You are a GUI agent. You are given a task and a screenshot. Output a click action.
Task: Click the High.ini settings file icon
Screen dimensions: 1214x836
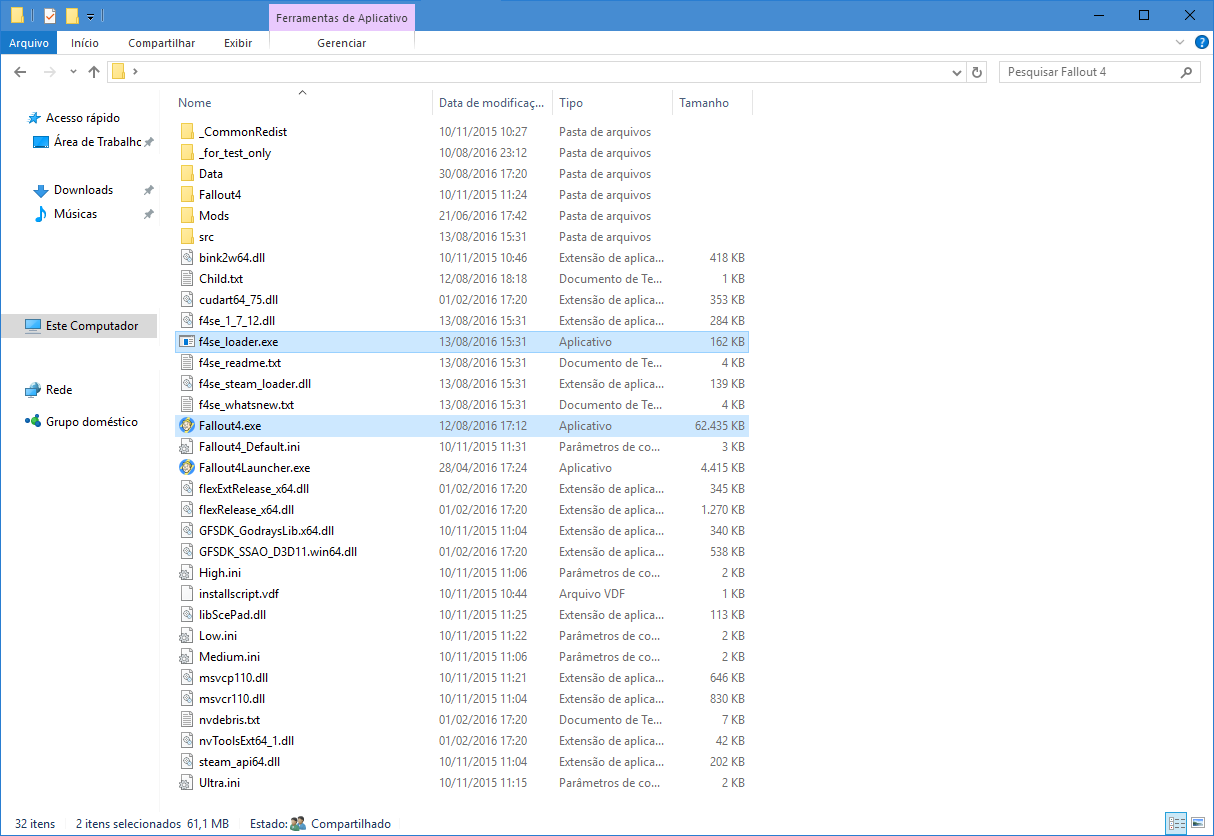(x=186, y=573)
